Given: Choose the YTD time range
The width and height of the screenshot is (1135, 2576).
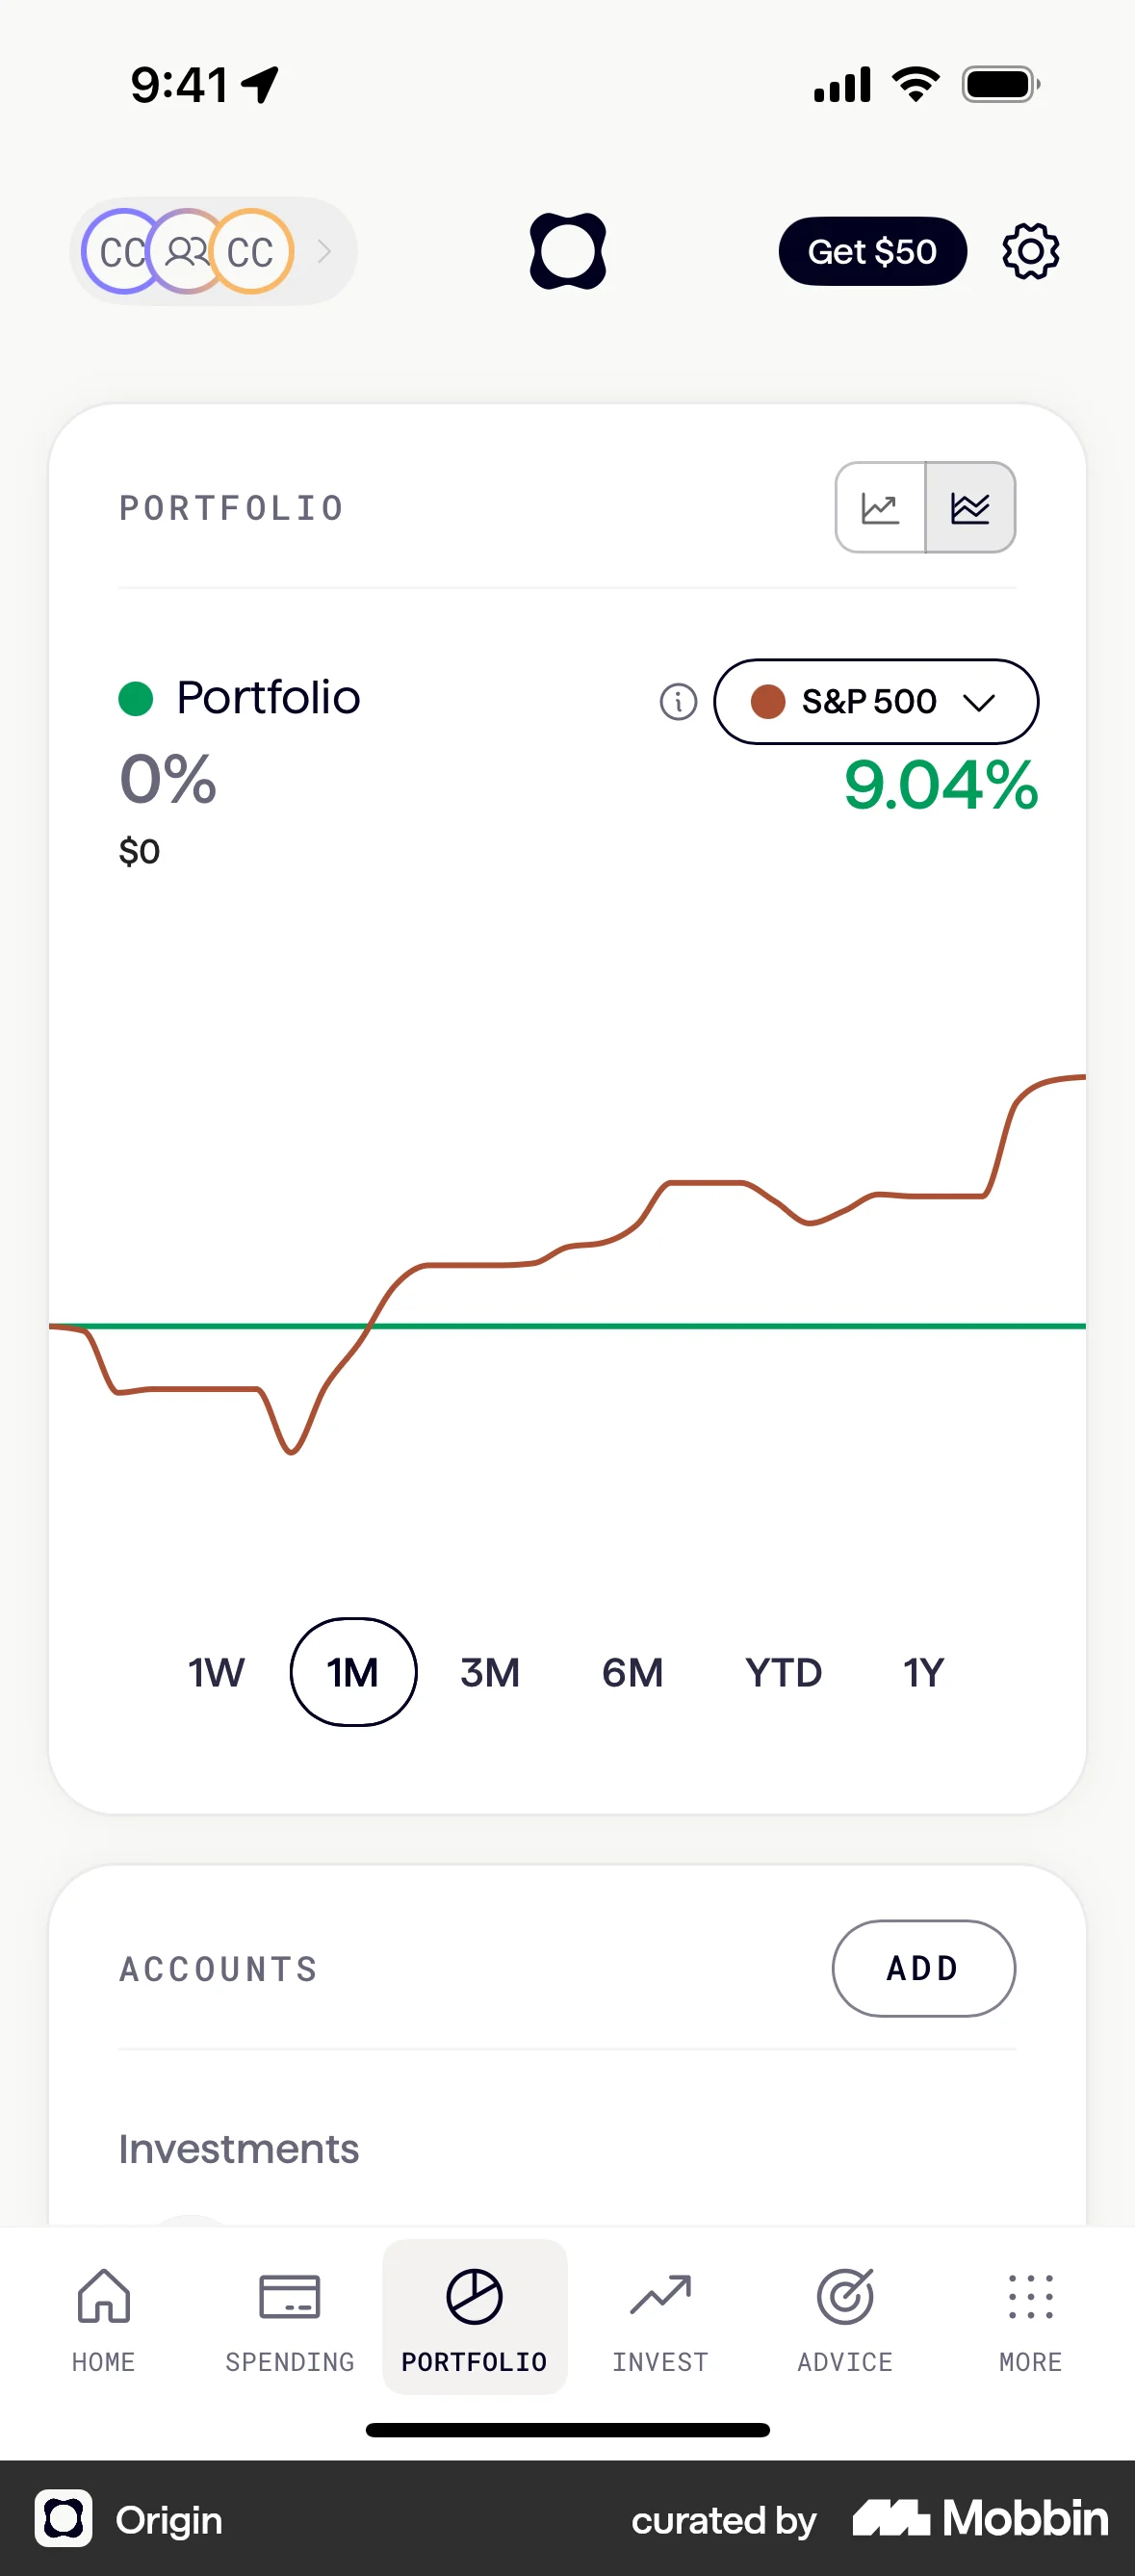Looking at the screenshot, I should pos(783,1672).
